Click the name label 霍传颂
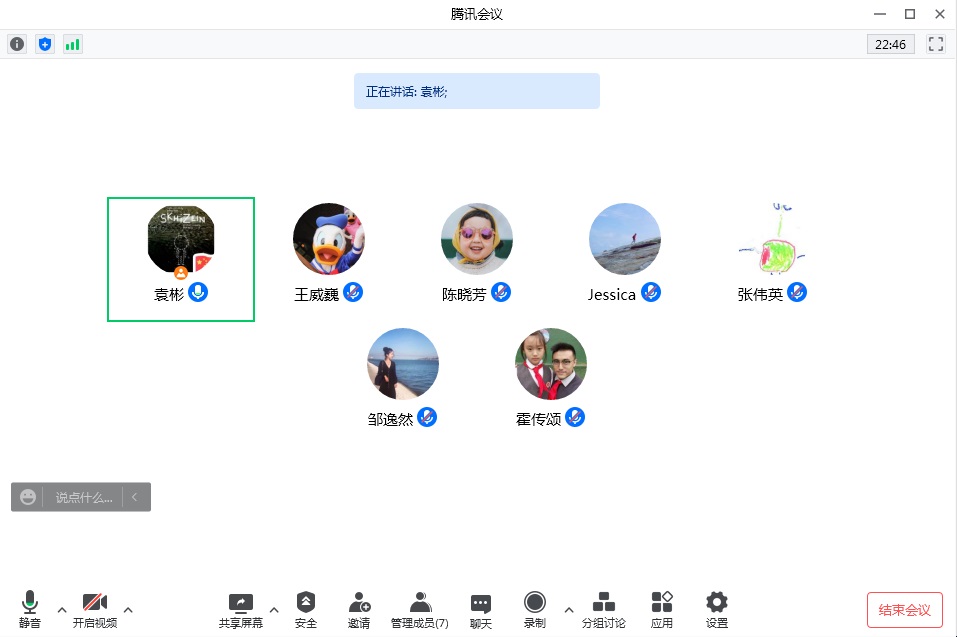Image resolution: width=957 pixels, height=637 pixels. (x=538, y=420)
